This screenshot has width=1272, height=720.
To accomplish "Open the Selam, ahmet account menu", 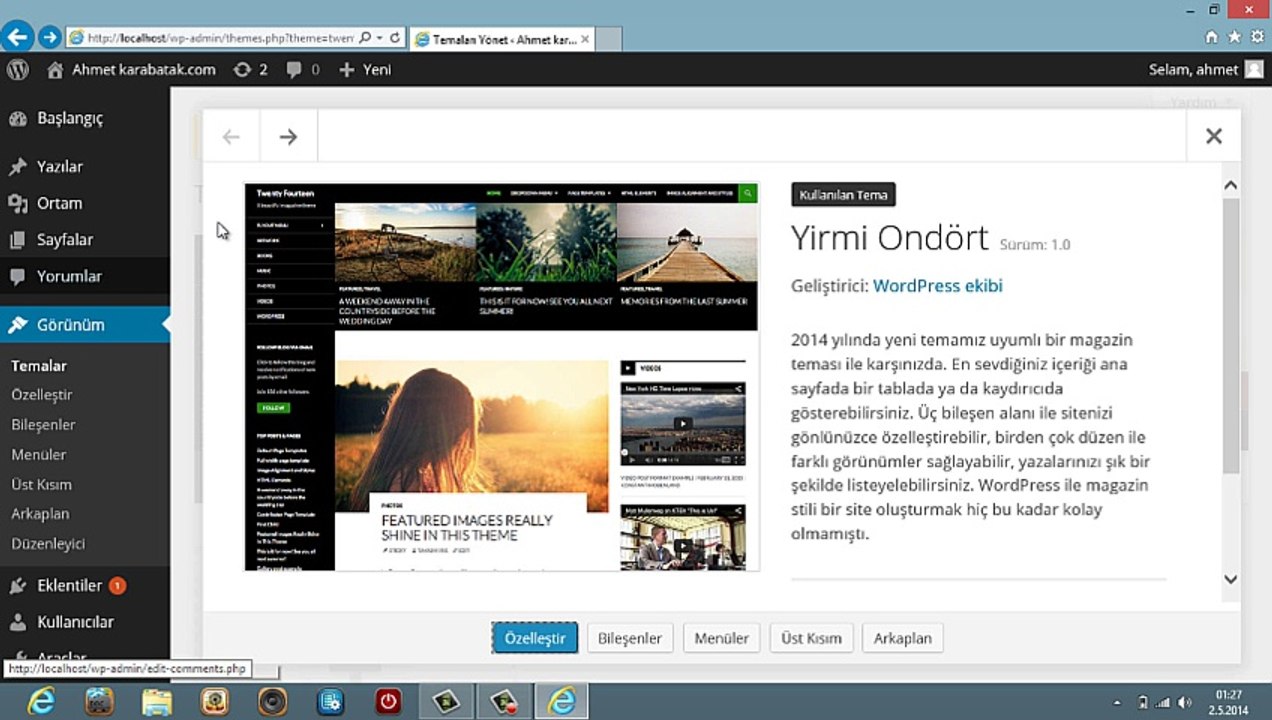I will coord(1207,69).
